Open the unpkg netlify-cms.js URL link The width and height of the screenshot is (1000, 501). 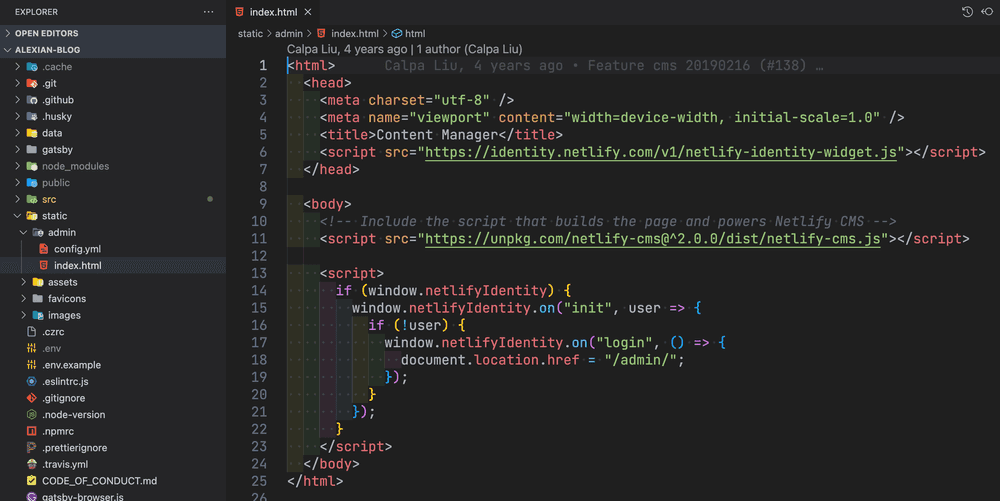pos(652,239)
